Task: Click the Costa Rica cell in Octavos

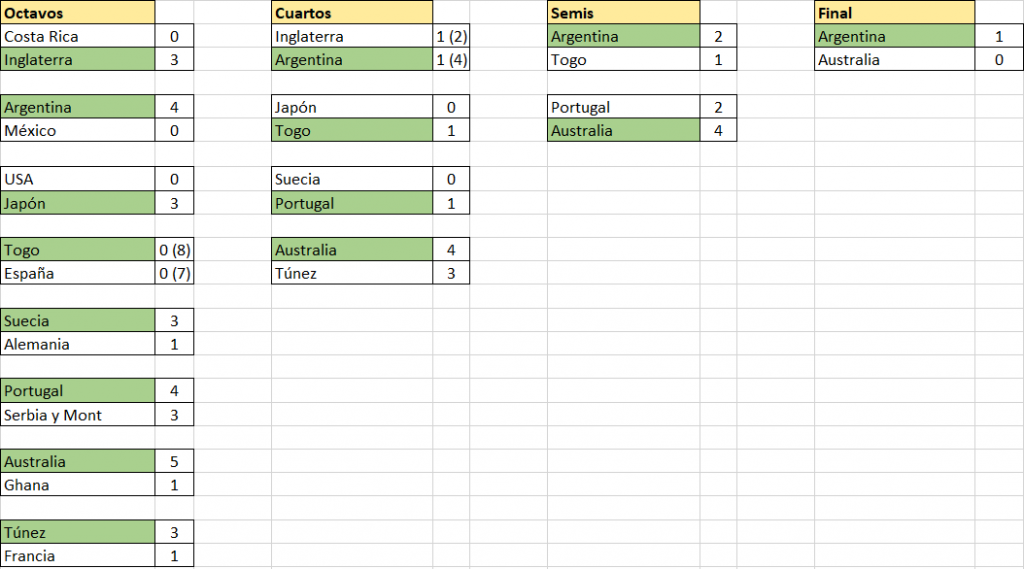Action: tap(78, 37)
